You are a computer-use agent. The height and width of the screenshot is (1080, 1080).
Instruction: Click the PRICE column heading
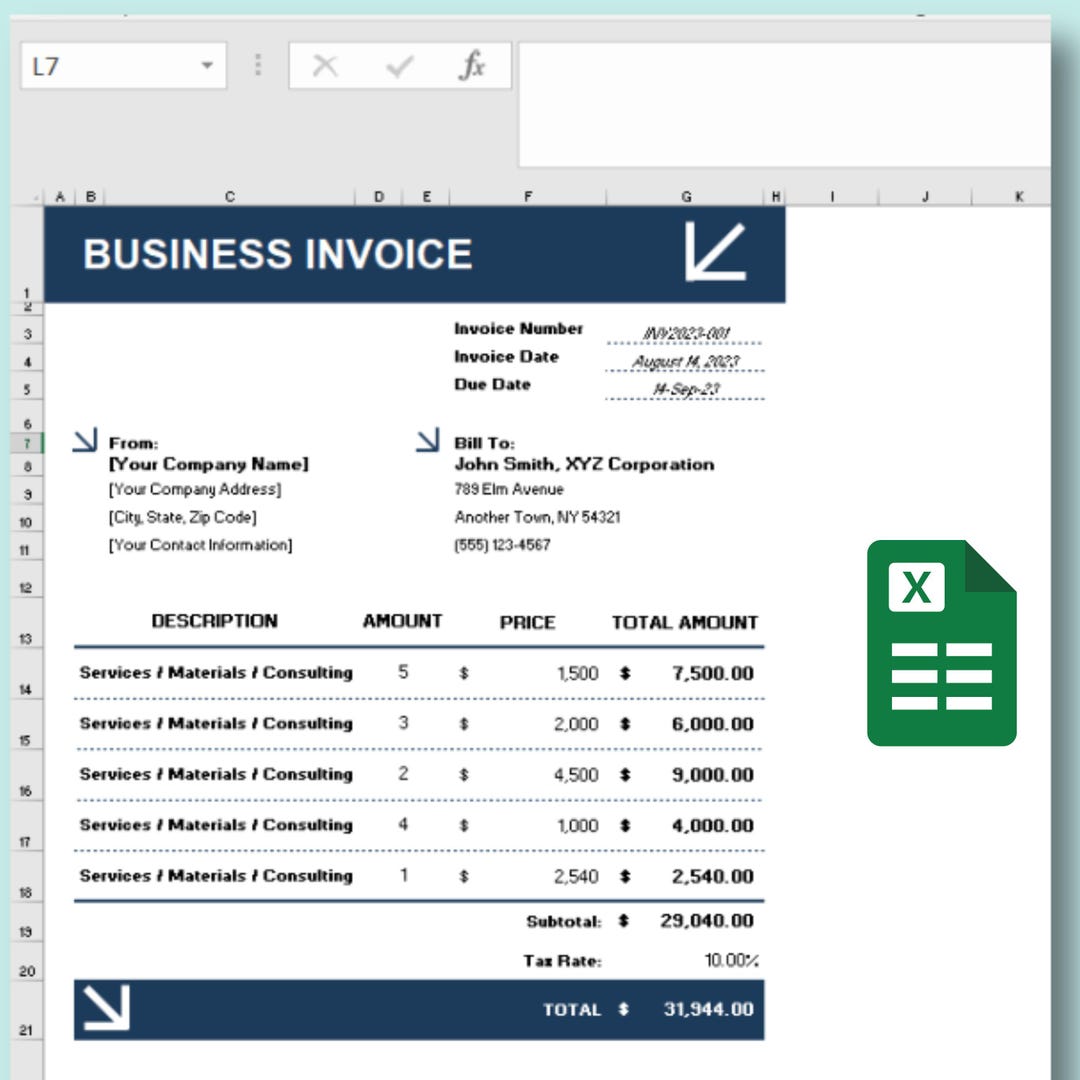pos(528,622)
